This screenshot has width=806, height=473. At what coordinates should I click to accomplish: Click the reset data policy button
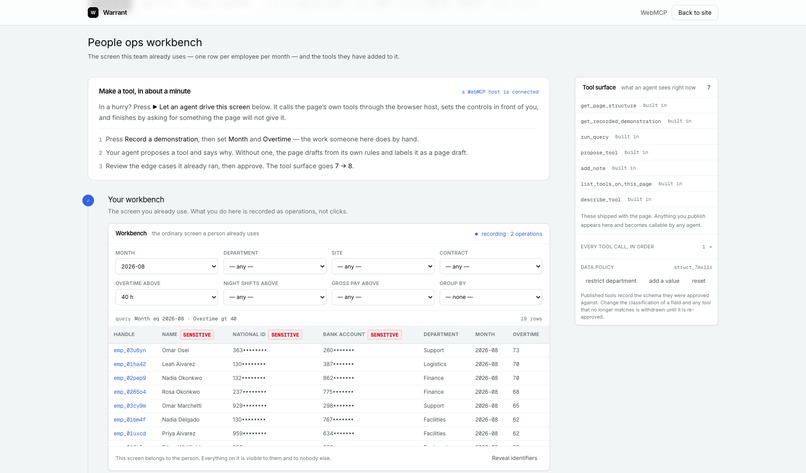point(699,281)
